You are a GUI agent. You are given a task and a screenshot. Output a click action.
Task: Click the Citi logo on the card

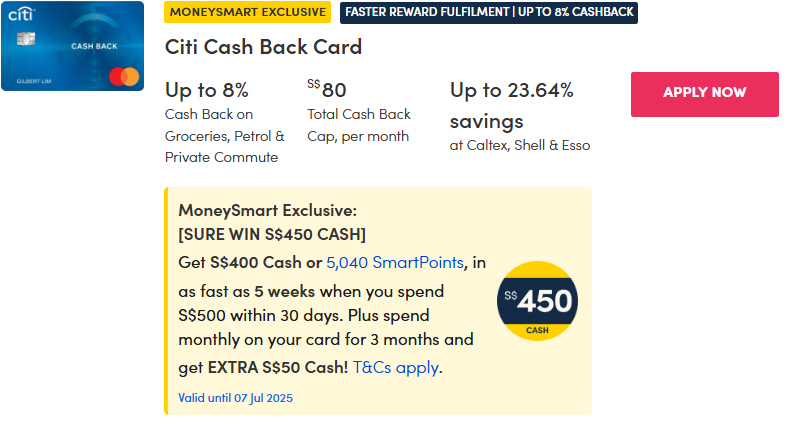22,14
